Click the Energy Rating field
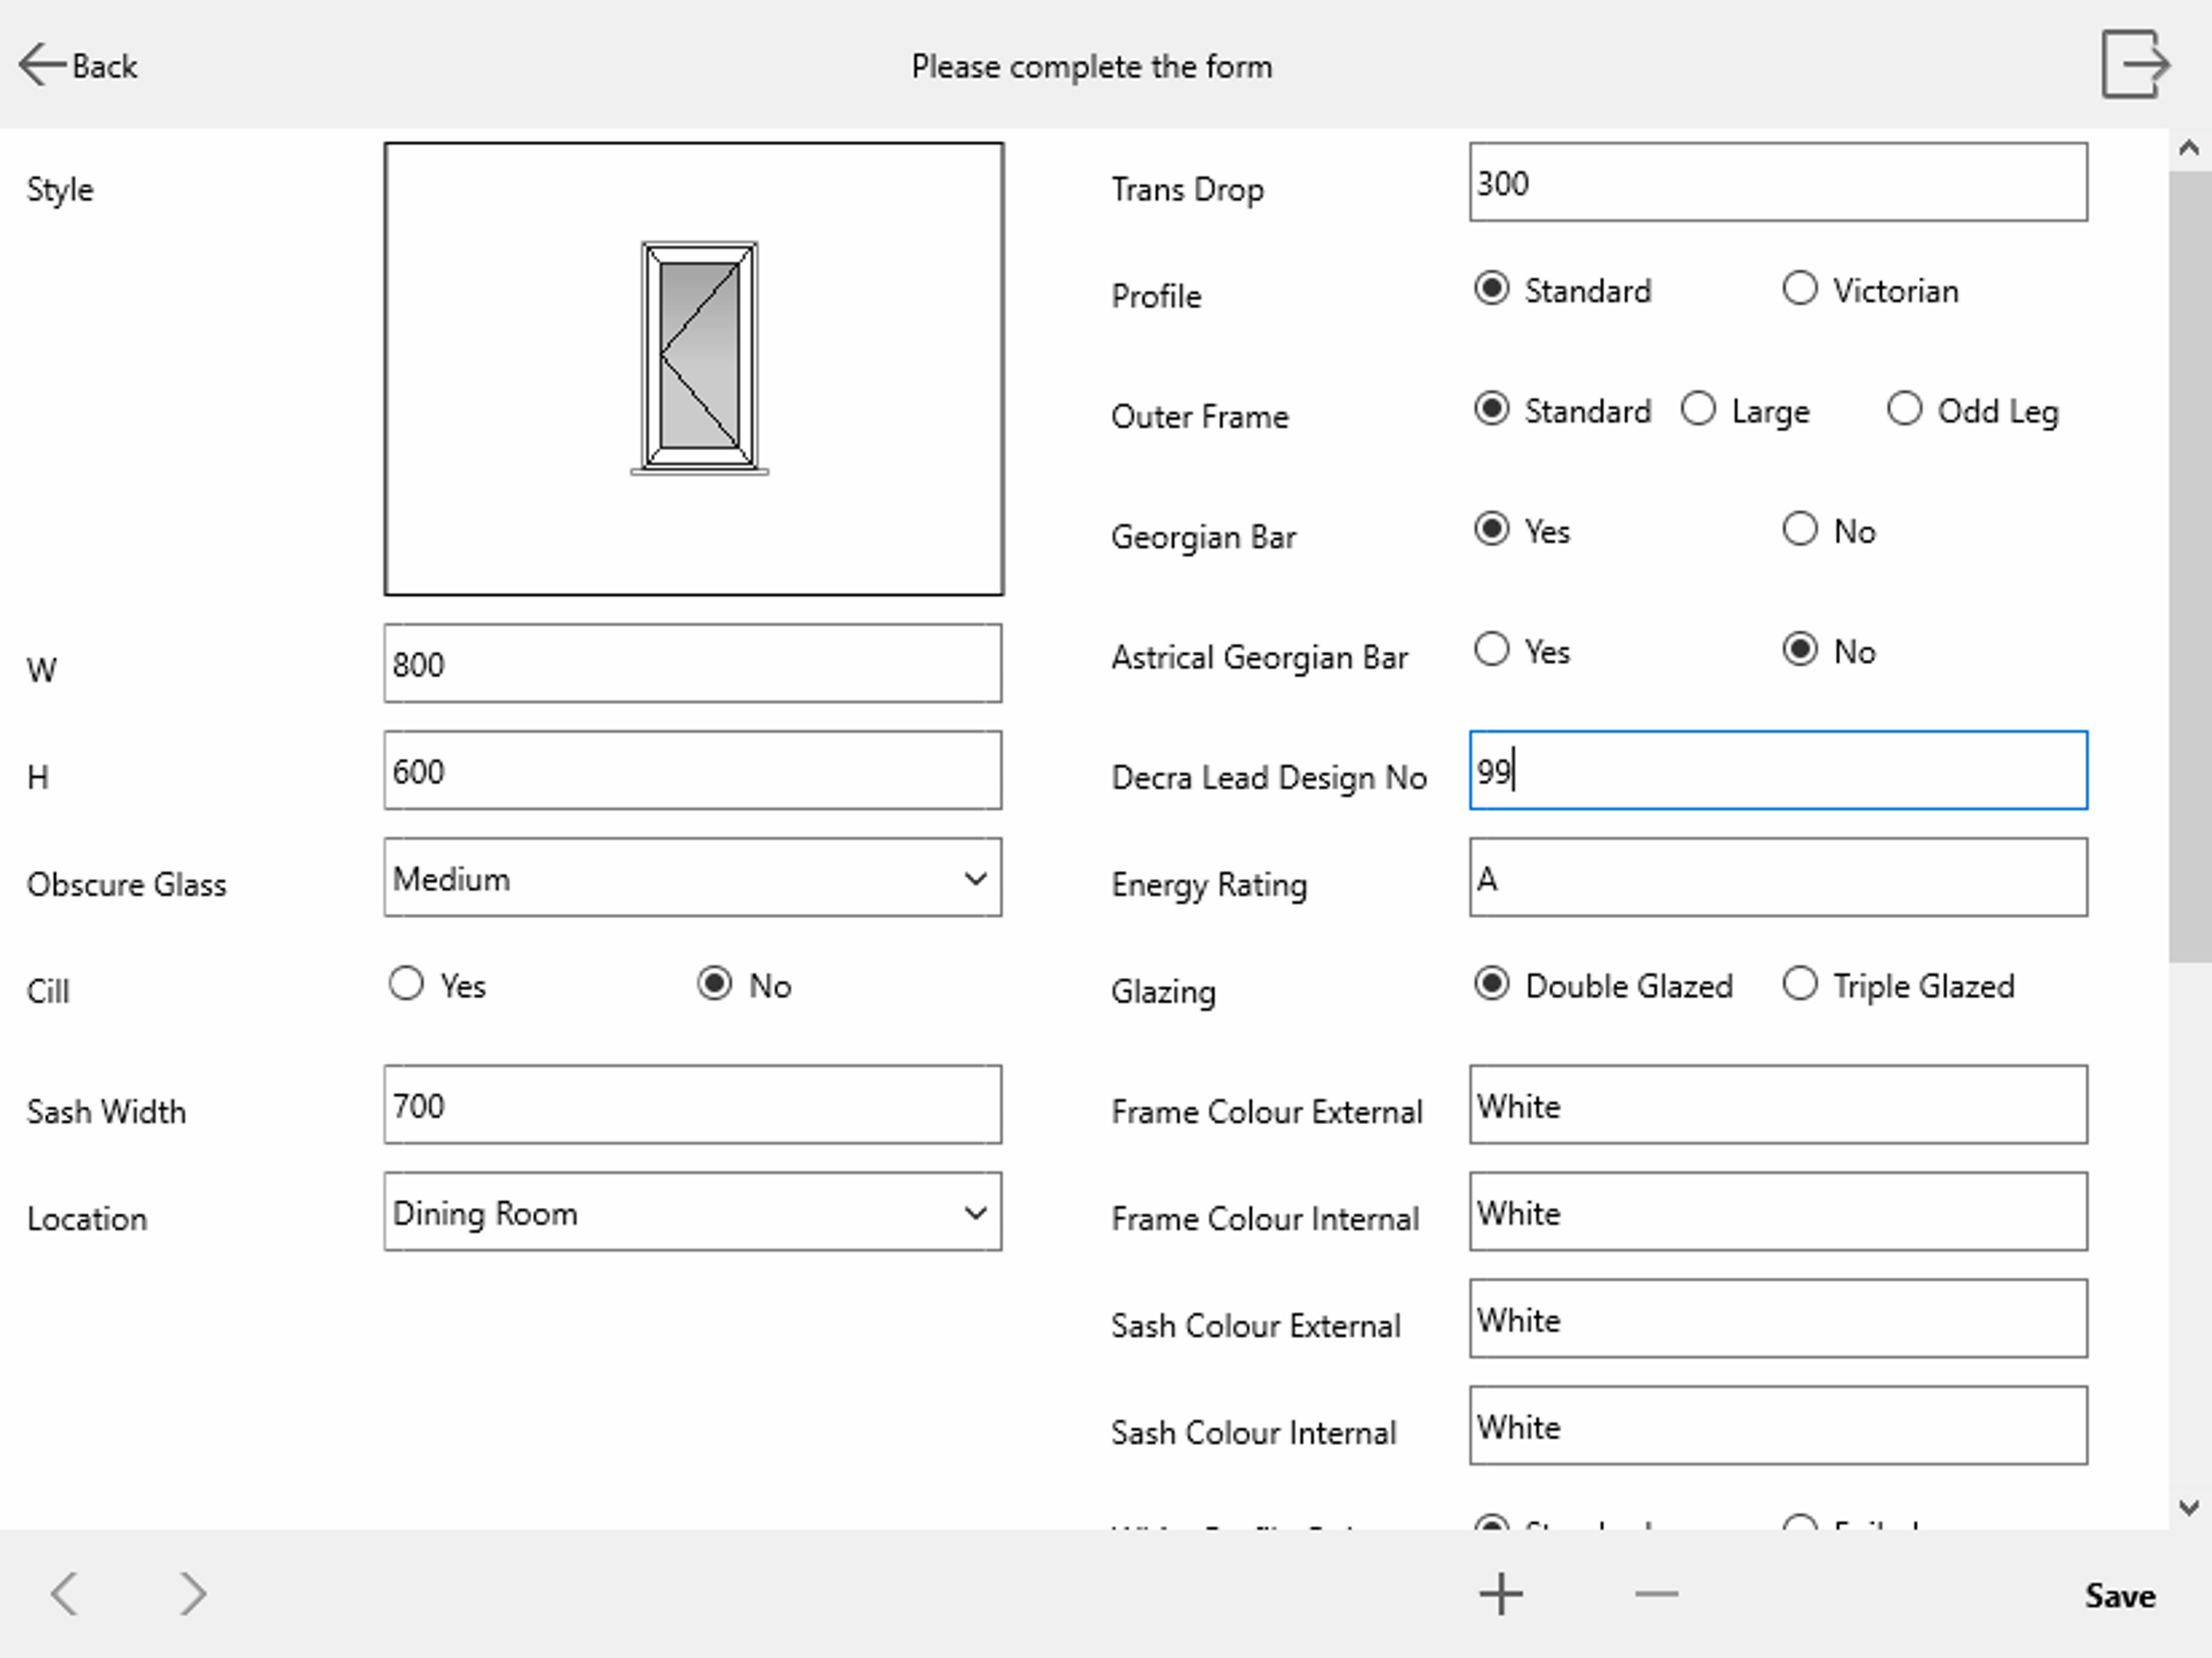The width and height of the screenshot is (2212, 1658). 1778,878
